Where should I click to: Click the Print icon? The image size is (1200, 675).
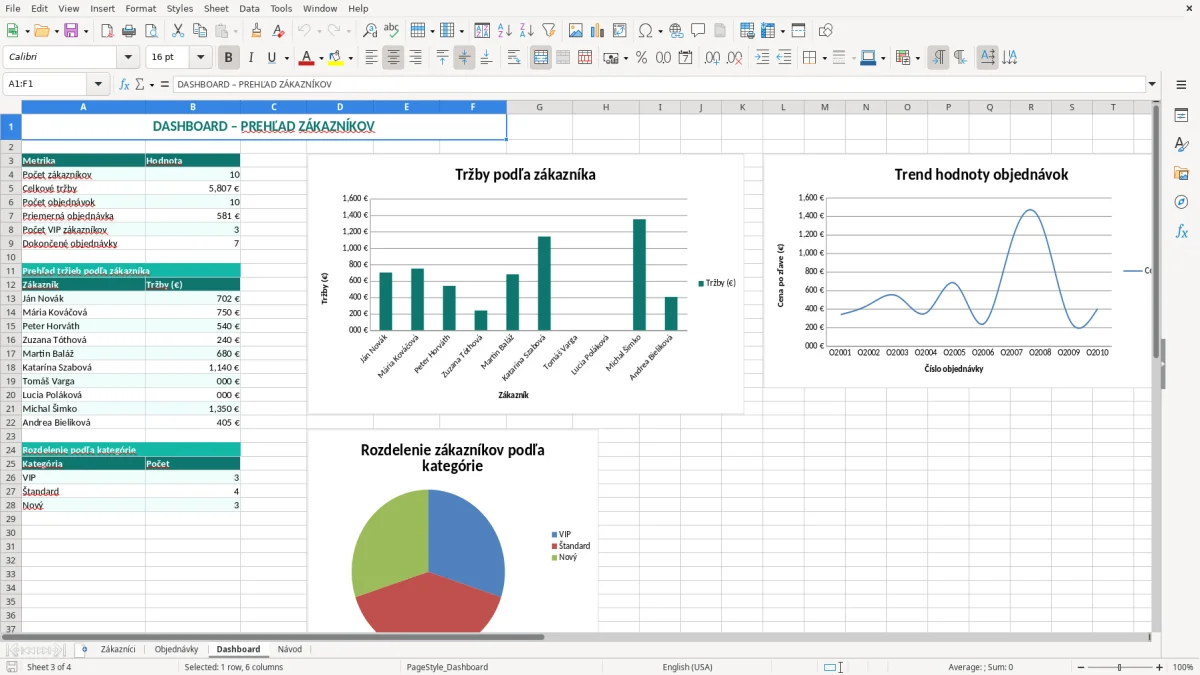pos(129,31)
